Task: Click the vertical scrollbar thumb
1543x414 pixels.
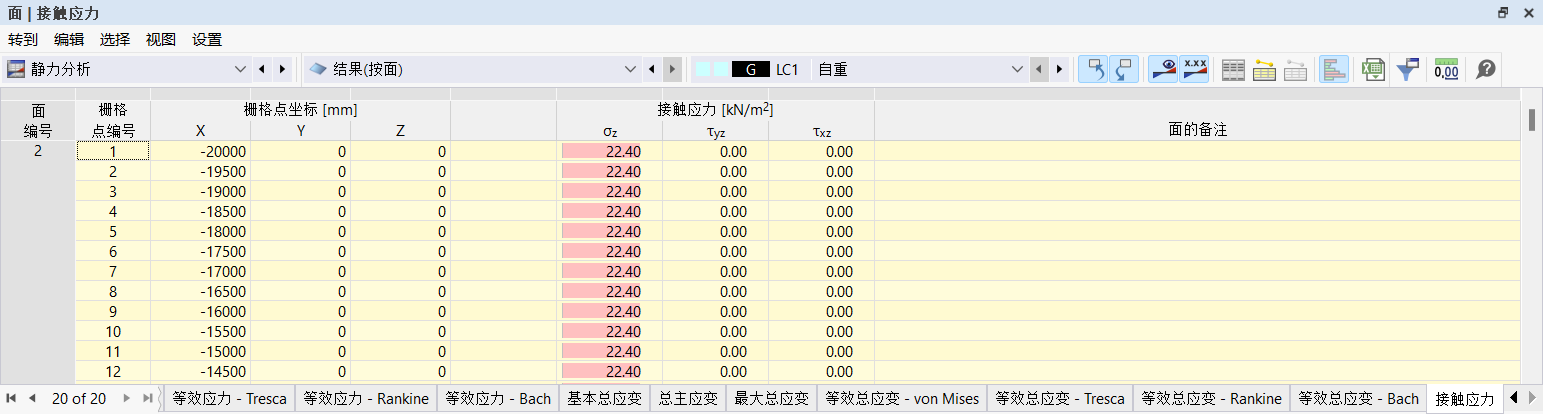Action: click(x=1531, y=120)
